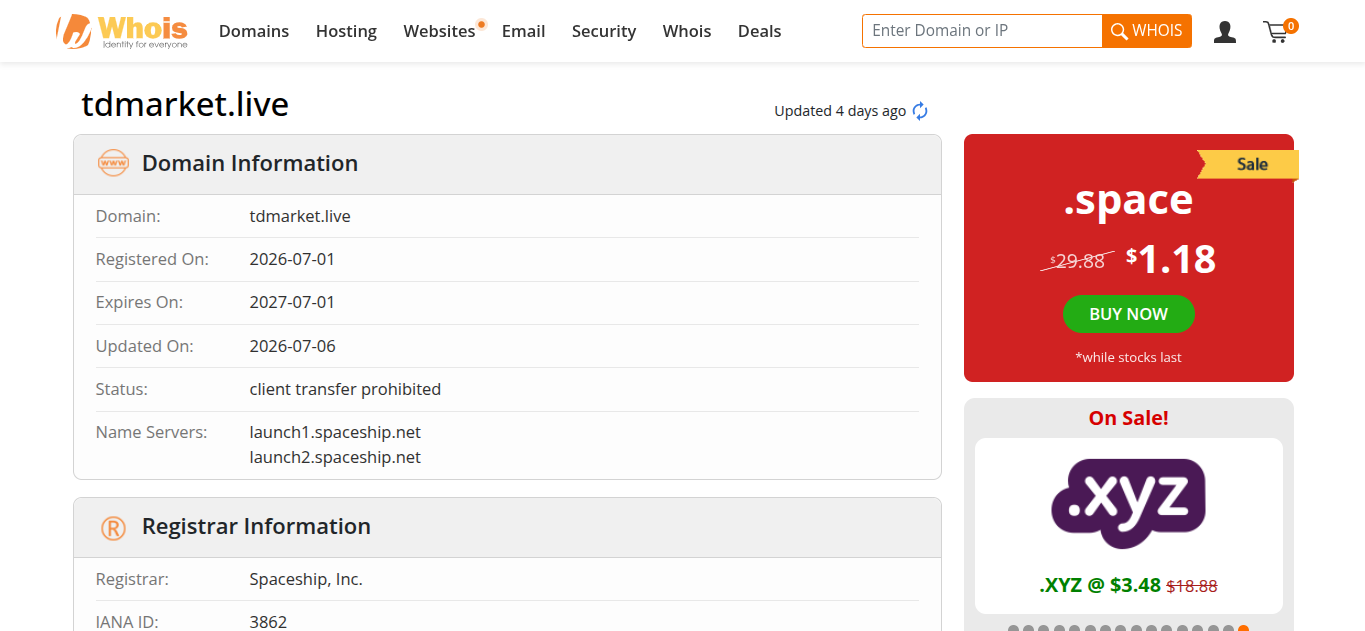This screenshot has height=631, width=1365.
Task: Open the Websites menu
Action: click(x=439, y=31)
